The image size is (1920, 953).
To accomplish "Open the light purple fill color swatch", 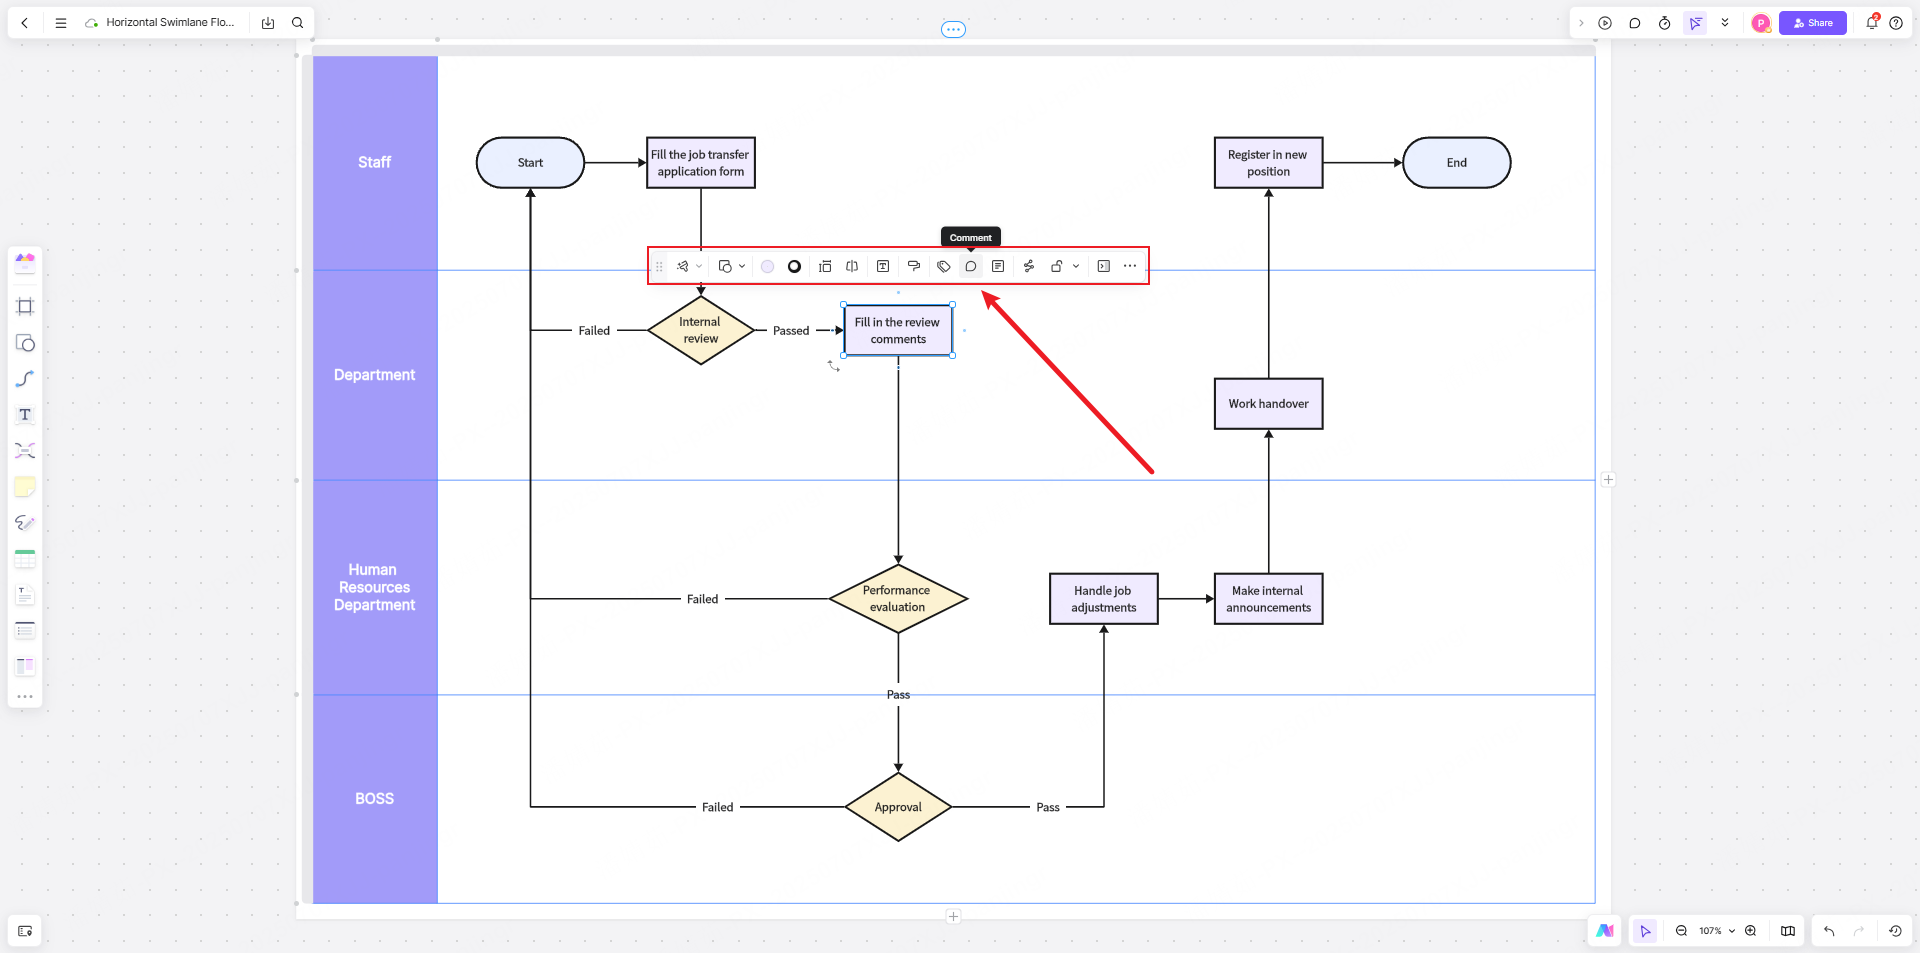I will (767, 266).
